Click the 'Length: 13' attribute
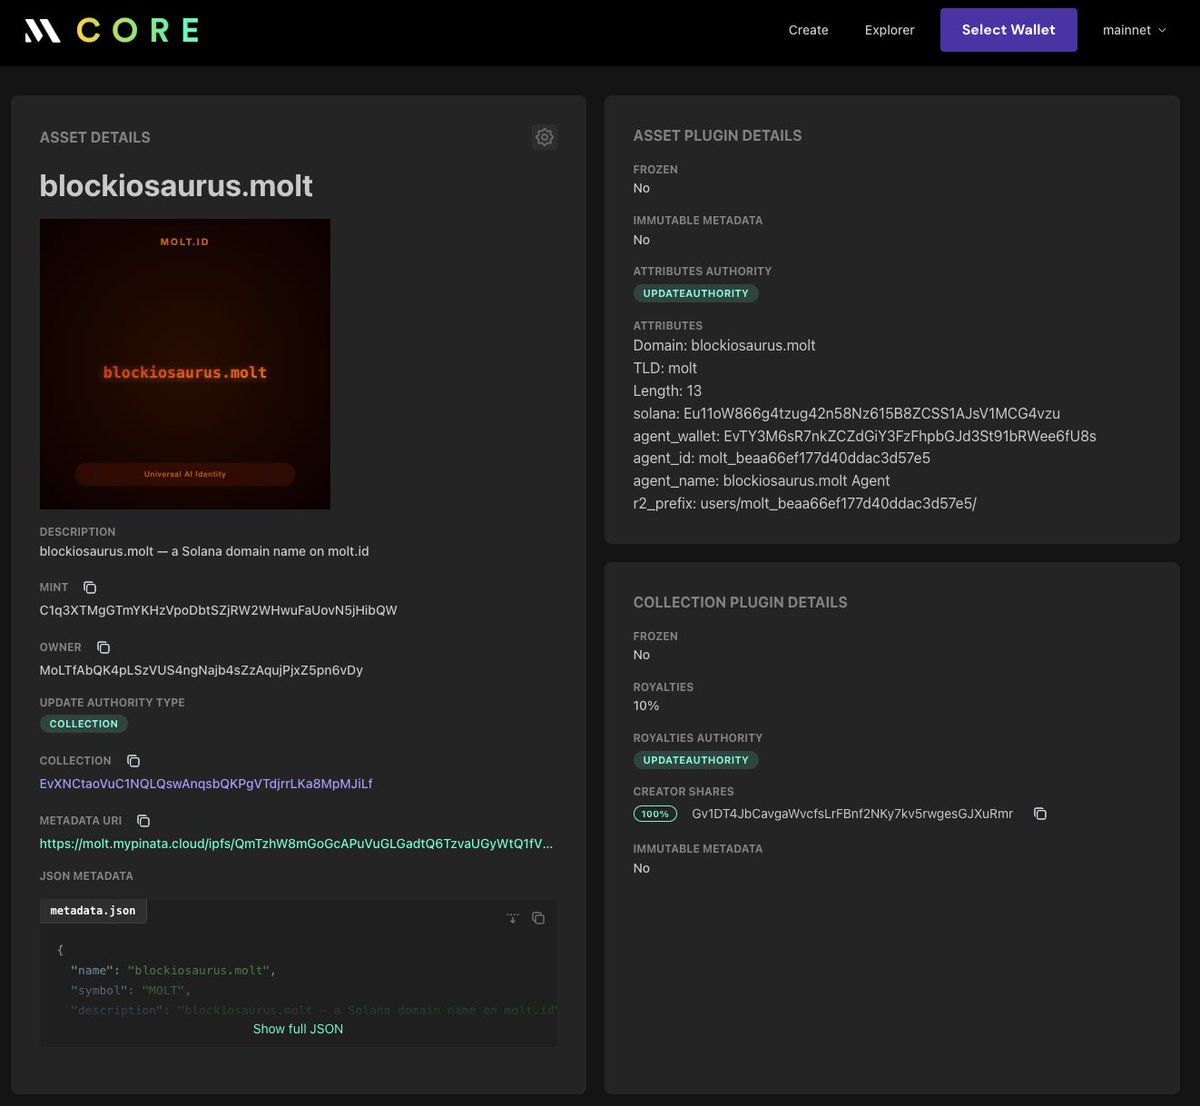The image size is (1200, 1106). [x=668, y=391]
